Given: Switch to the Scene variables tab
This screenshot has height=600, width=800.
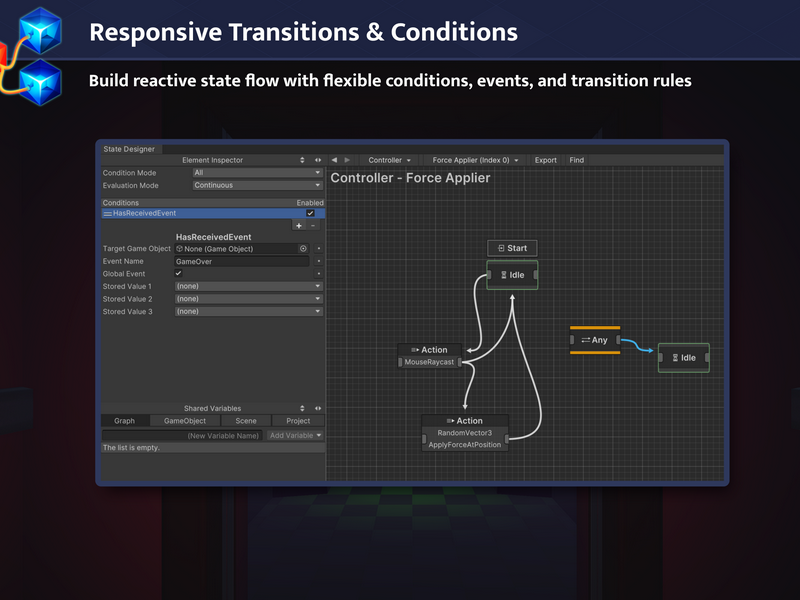Looking at the screenshot, I should coord(246,421).
